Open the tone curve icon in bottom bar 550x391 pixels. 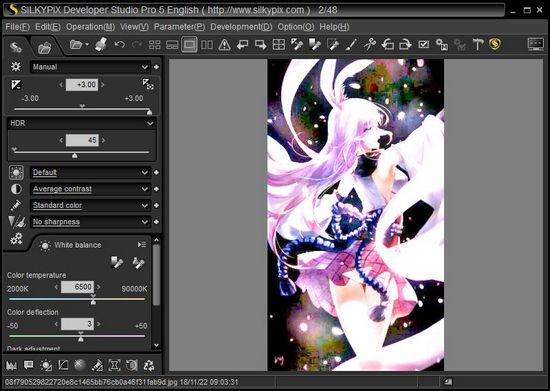click(x=63, y=365)
